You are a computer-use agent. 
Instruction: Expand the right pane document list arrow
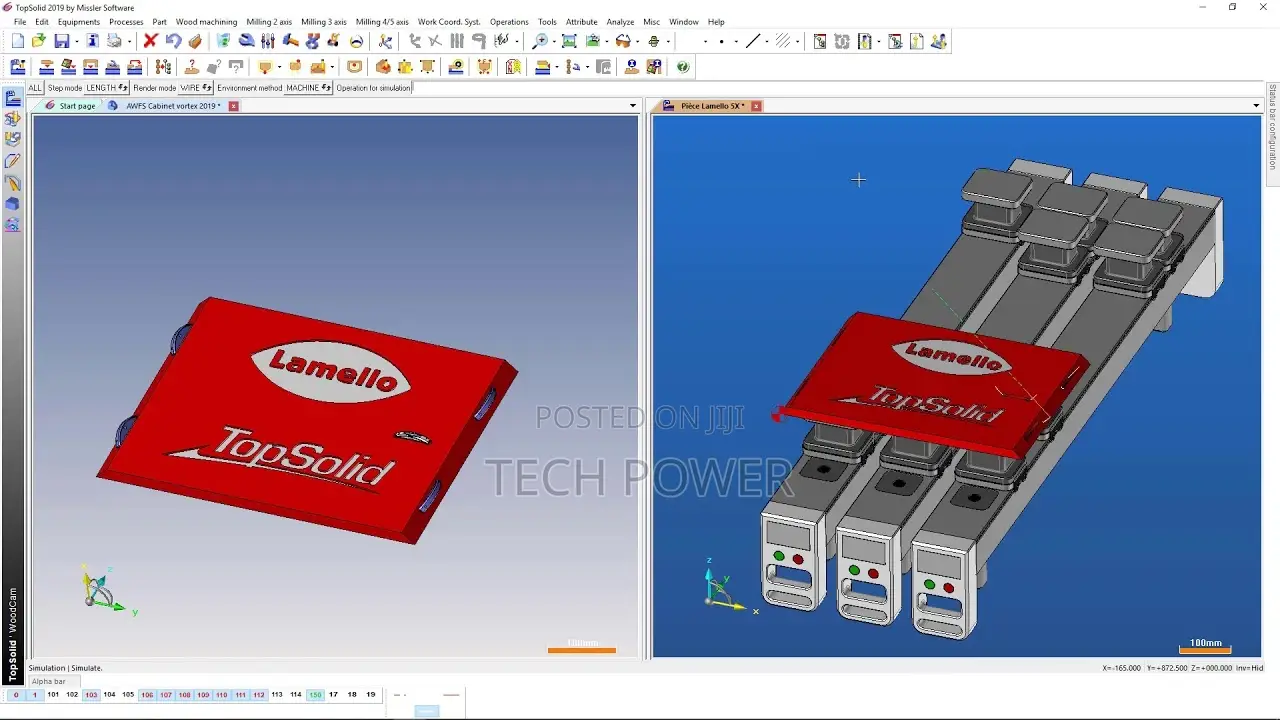point(1256,106)
